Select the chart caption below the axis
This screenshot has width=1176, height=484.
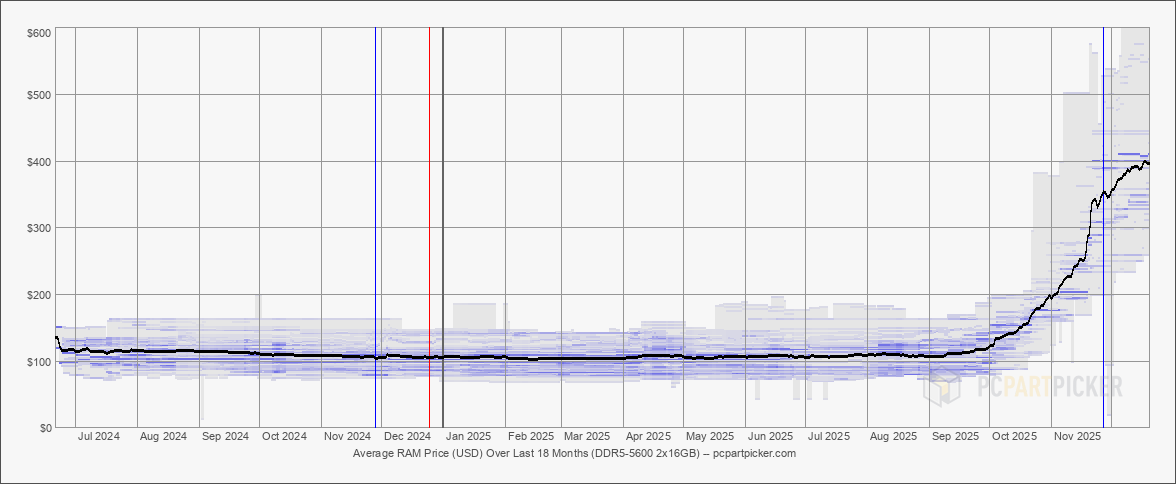pos(574,454)
